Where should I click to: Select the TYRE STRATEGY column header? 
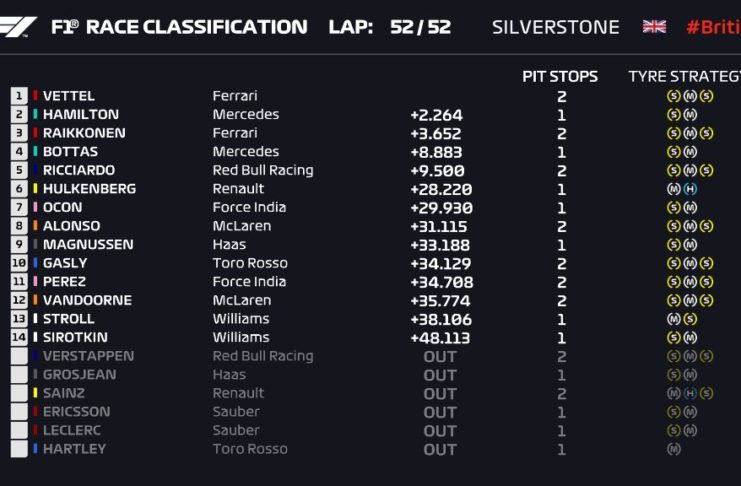(x=684, y=77)
